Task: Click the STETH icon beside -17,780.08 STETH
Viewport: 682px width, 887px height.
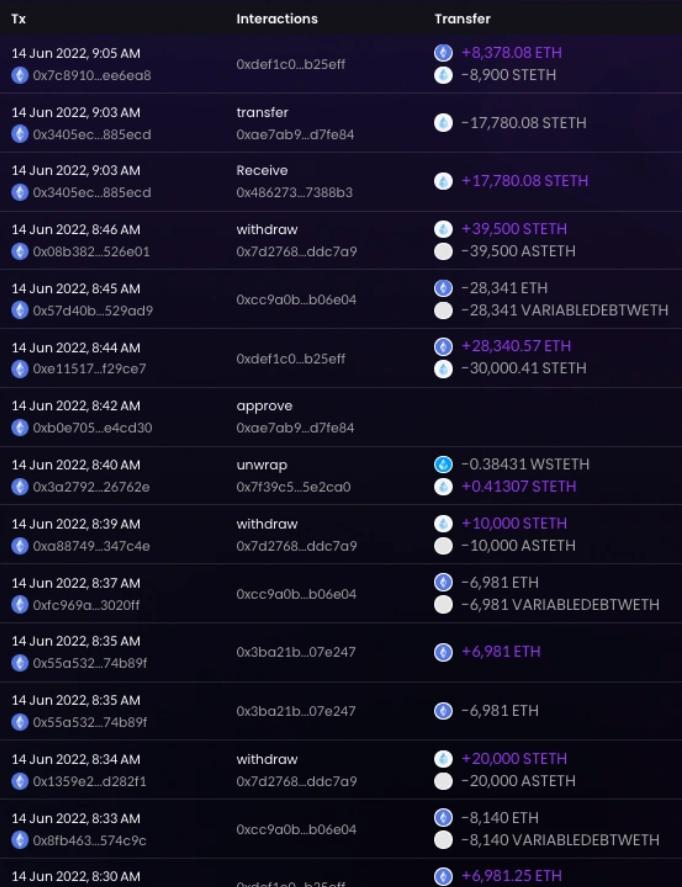Action: [x=443, y=122]
